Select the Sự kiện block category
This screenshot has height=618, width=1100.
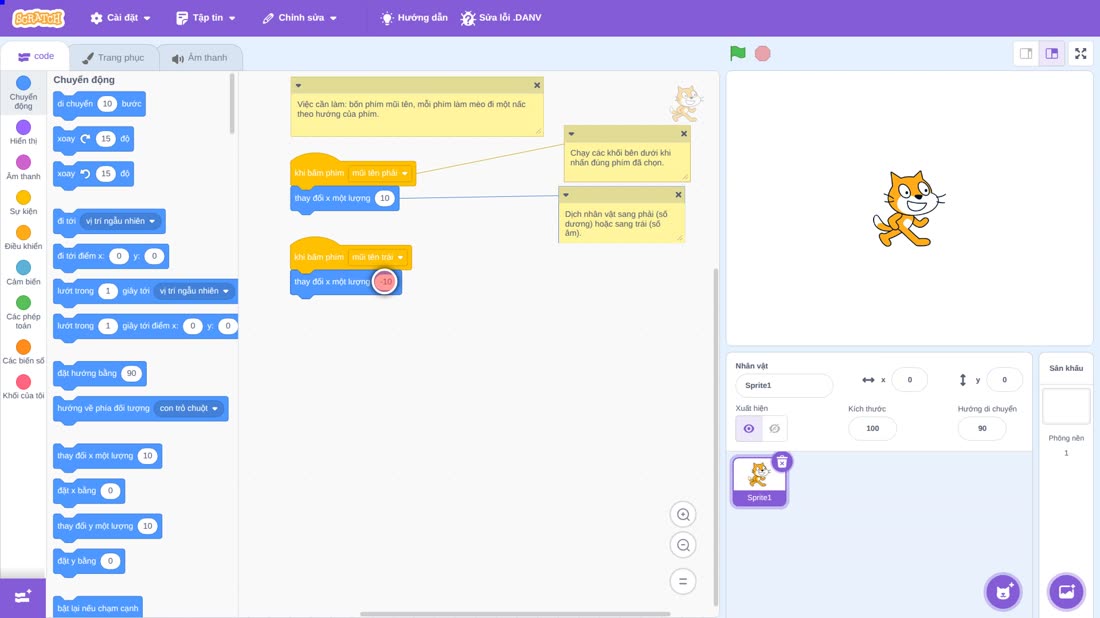click(23, 203)
